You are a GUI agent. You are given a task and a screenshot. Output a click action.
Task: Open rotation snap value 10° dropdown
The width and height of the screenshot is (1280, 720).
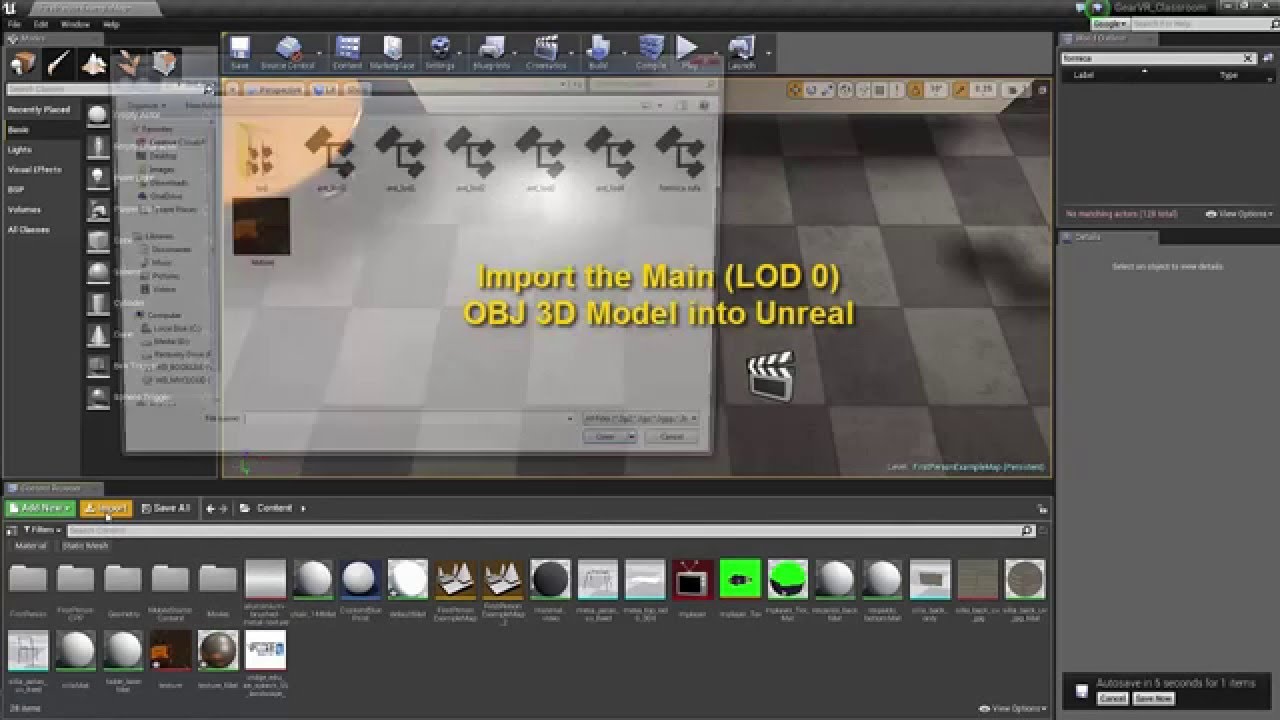pos(937,89)
